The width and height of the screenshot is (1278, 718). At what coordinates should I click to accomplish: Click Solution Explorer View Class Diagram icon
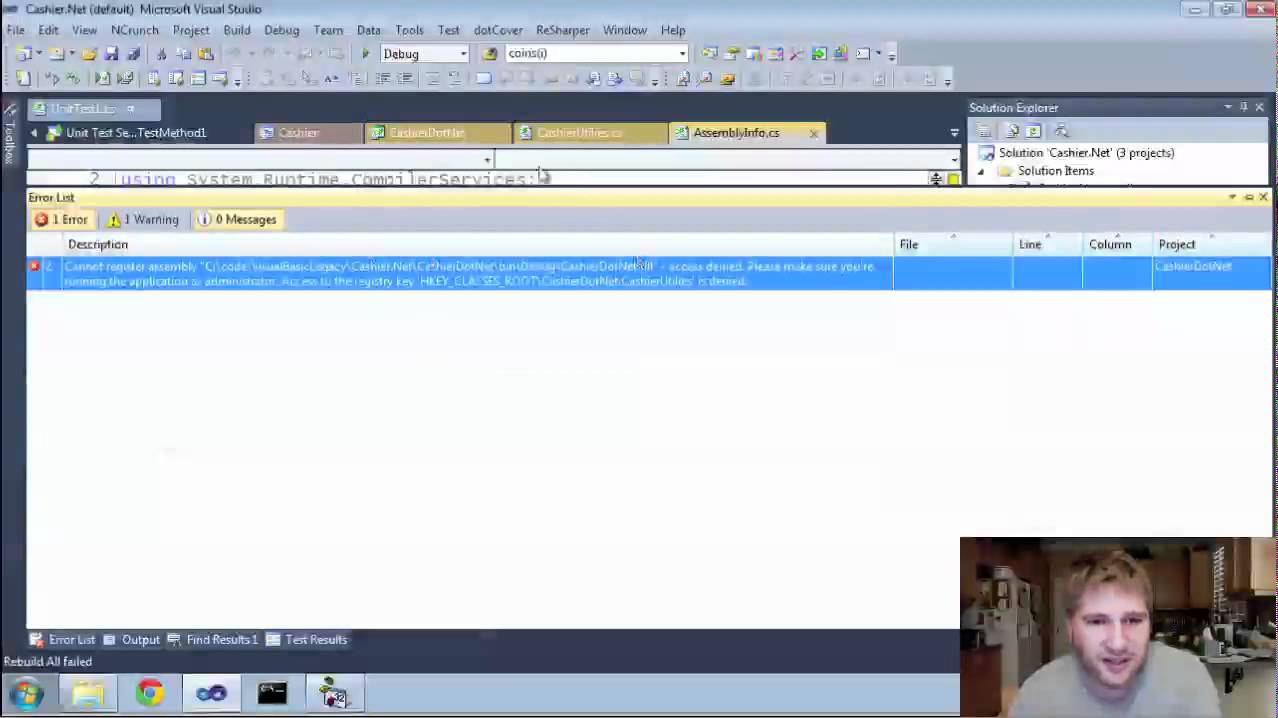pos(1061,131)
